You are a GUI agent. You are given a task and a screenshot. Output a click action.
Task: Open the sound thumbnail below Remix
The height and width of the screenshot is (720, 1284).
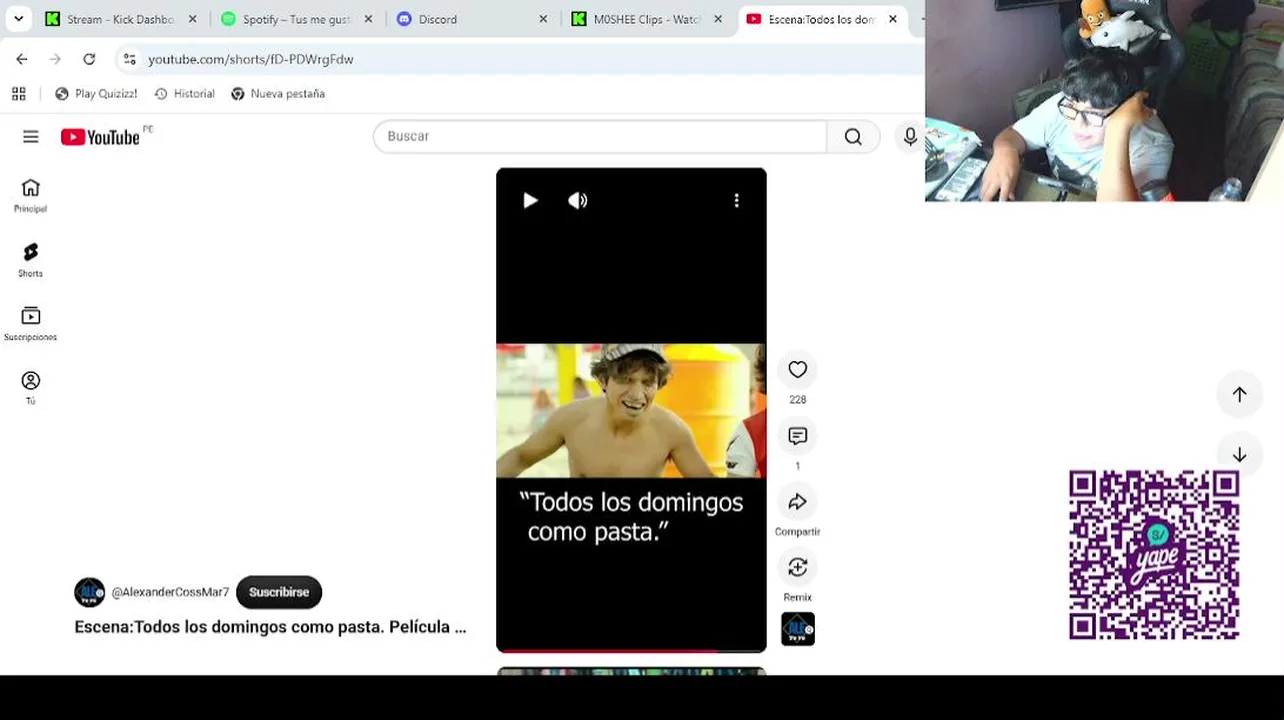tap(798, 629)
